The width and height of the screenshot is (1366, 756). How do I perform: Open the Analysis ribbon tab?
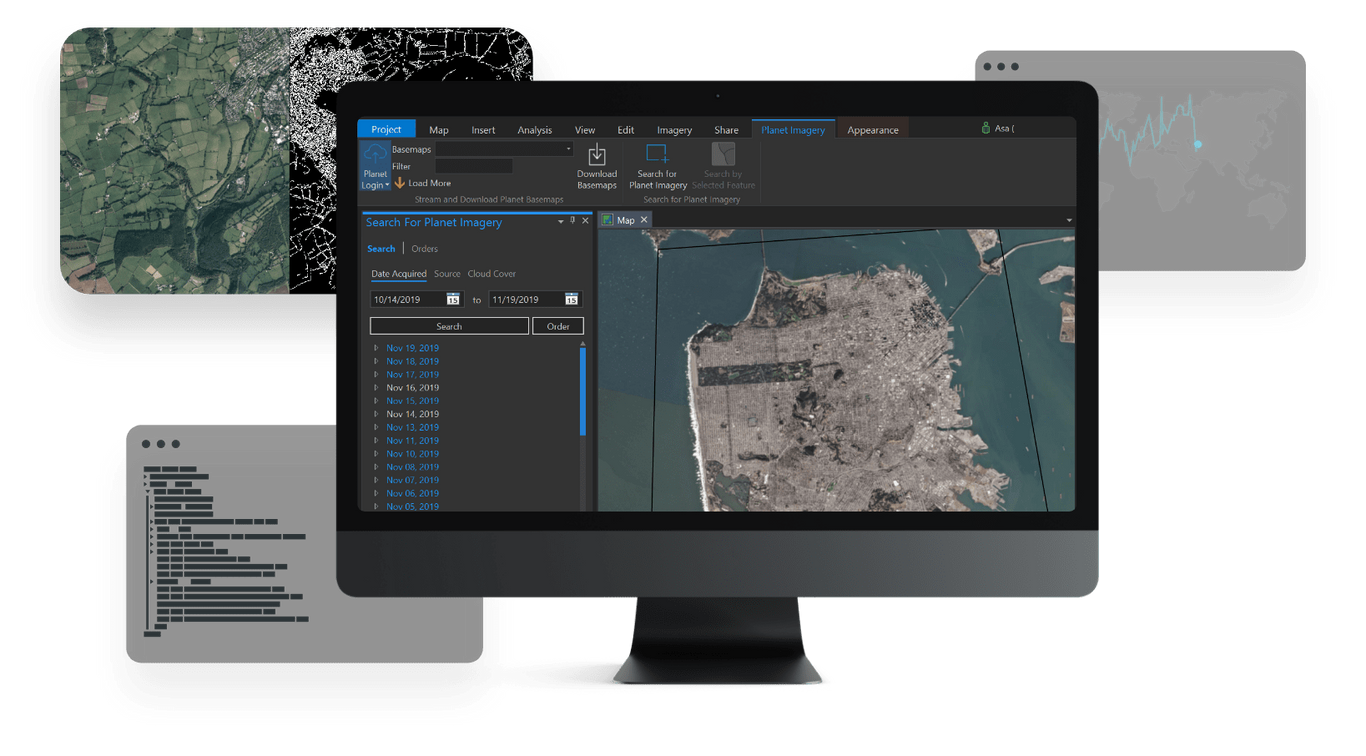534,129
